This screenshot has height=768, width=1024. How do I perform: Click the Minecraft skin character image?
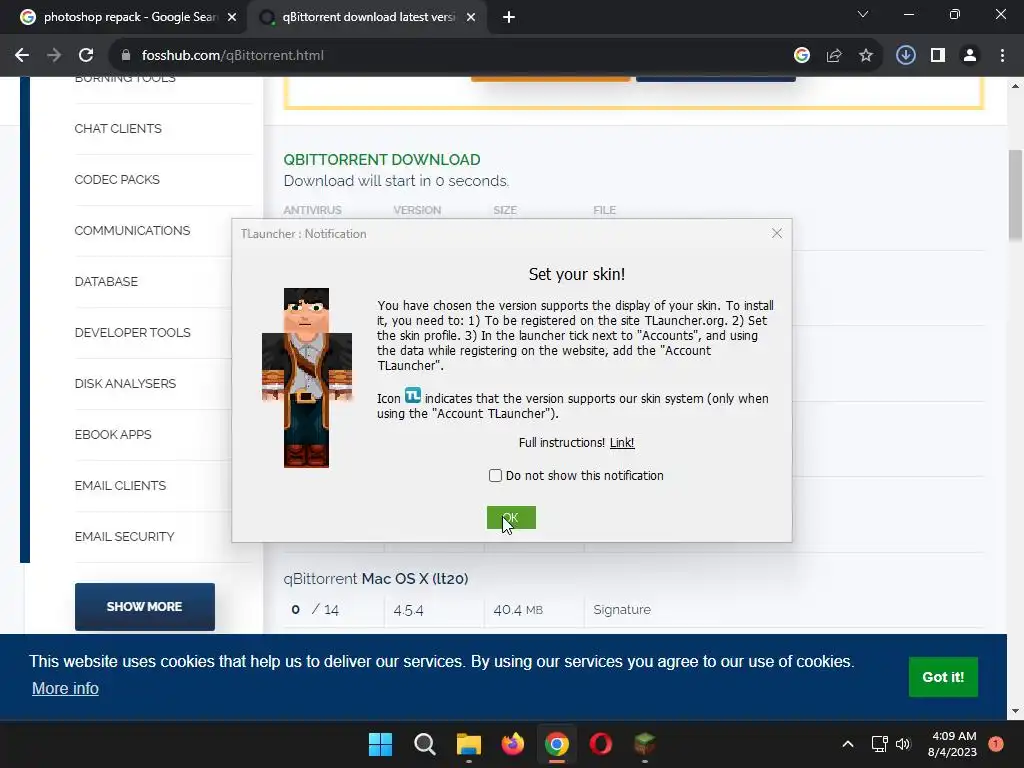(x=306, y=378)
